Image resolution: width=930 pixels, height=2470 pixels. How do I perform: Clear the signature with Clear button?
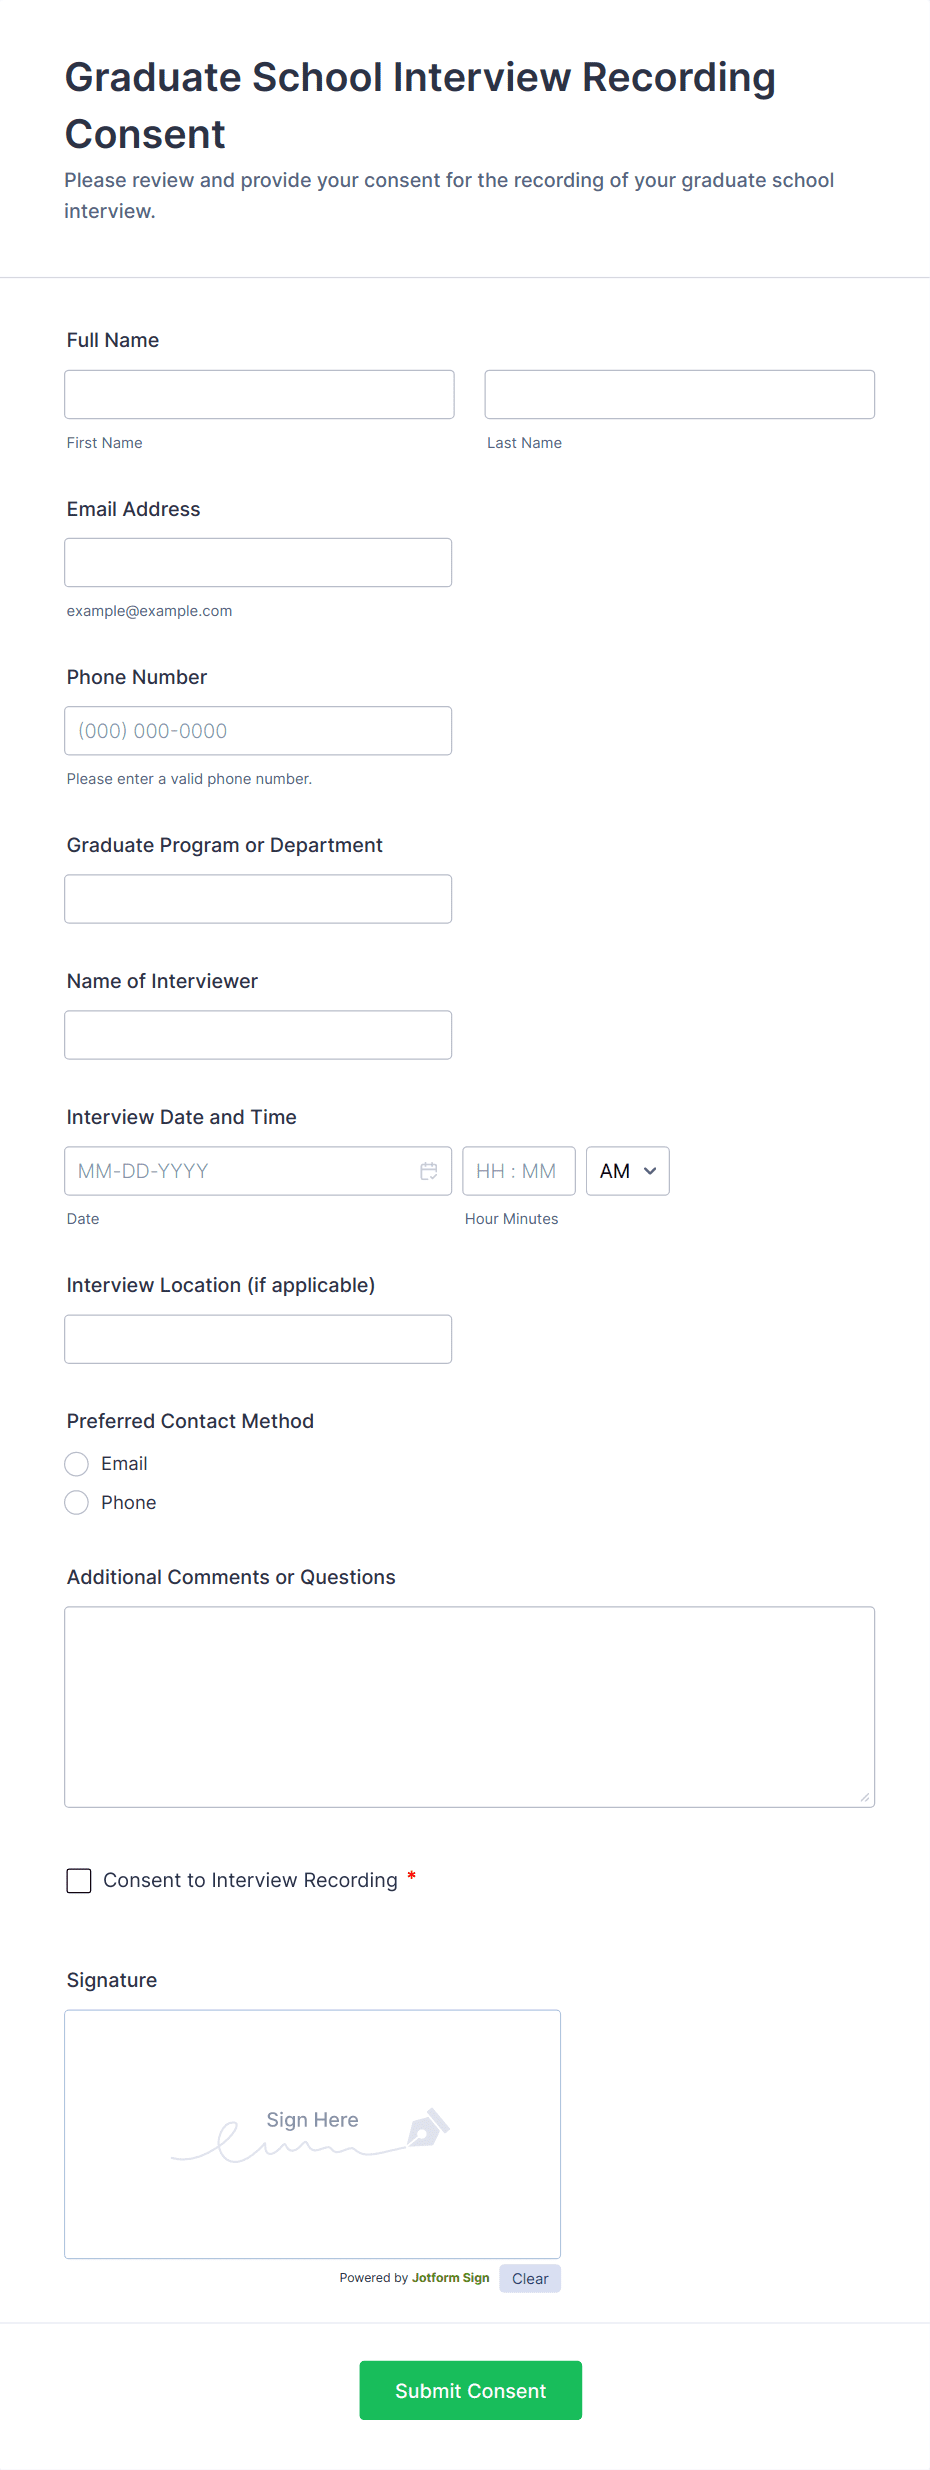click(x=530, y=2279)
